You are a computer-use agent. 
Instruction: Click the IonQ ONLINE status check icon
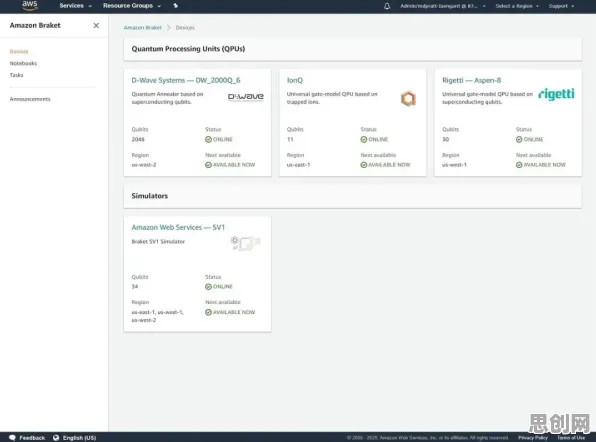point(364,139)
